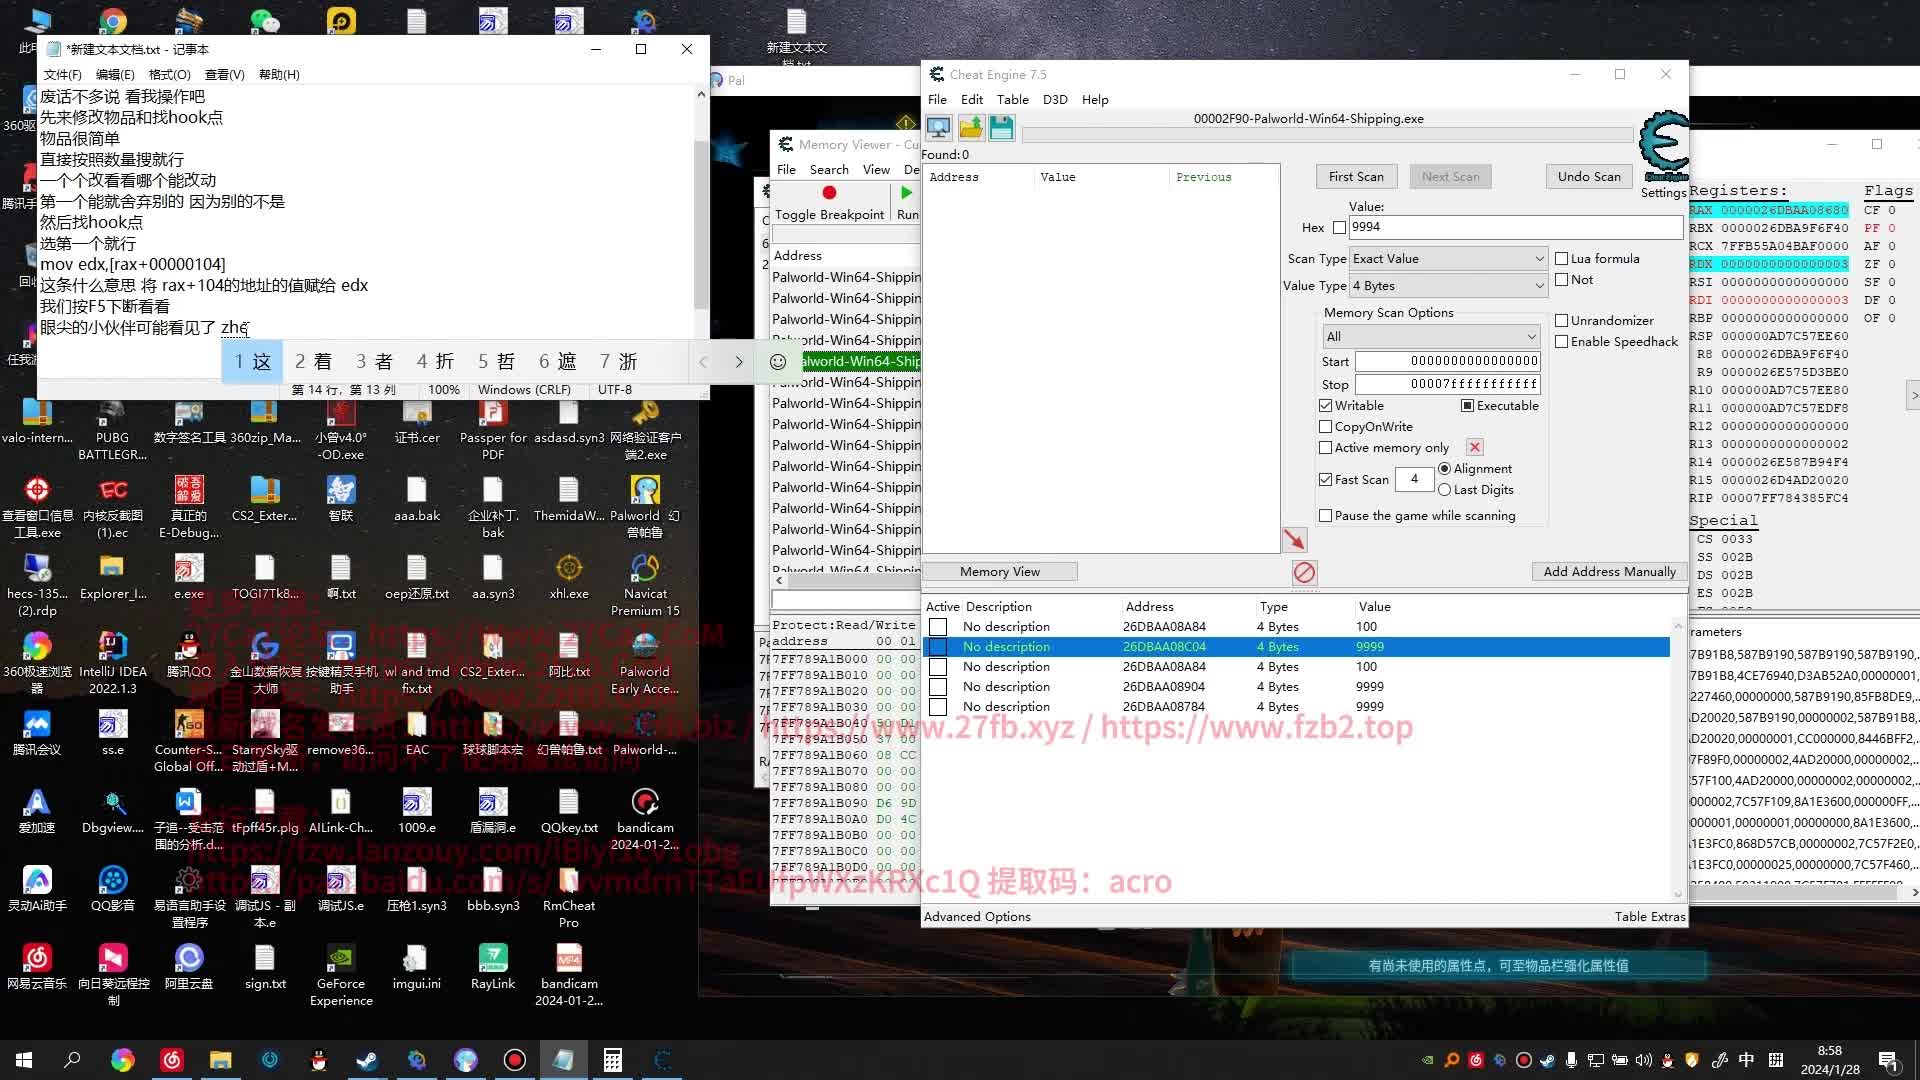This screenshot has height=1080, width=1920.
Task: Click the Add Address Manually button
Action: point(1609,571)
